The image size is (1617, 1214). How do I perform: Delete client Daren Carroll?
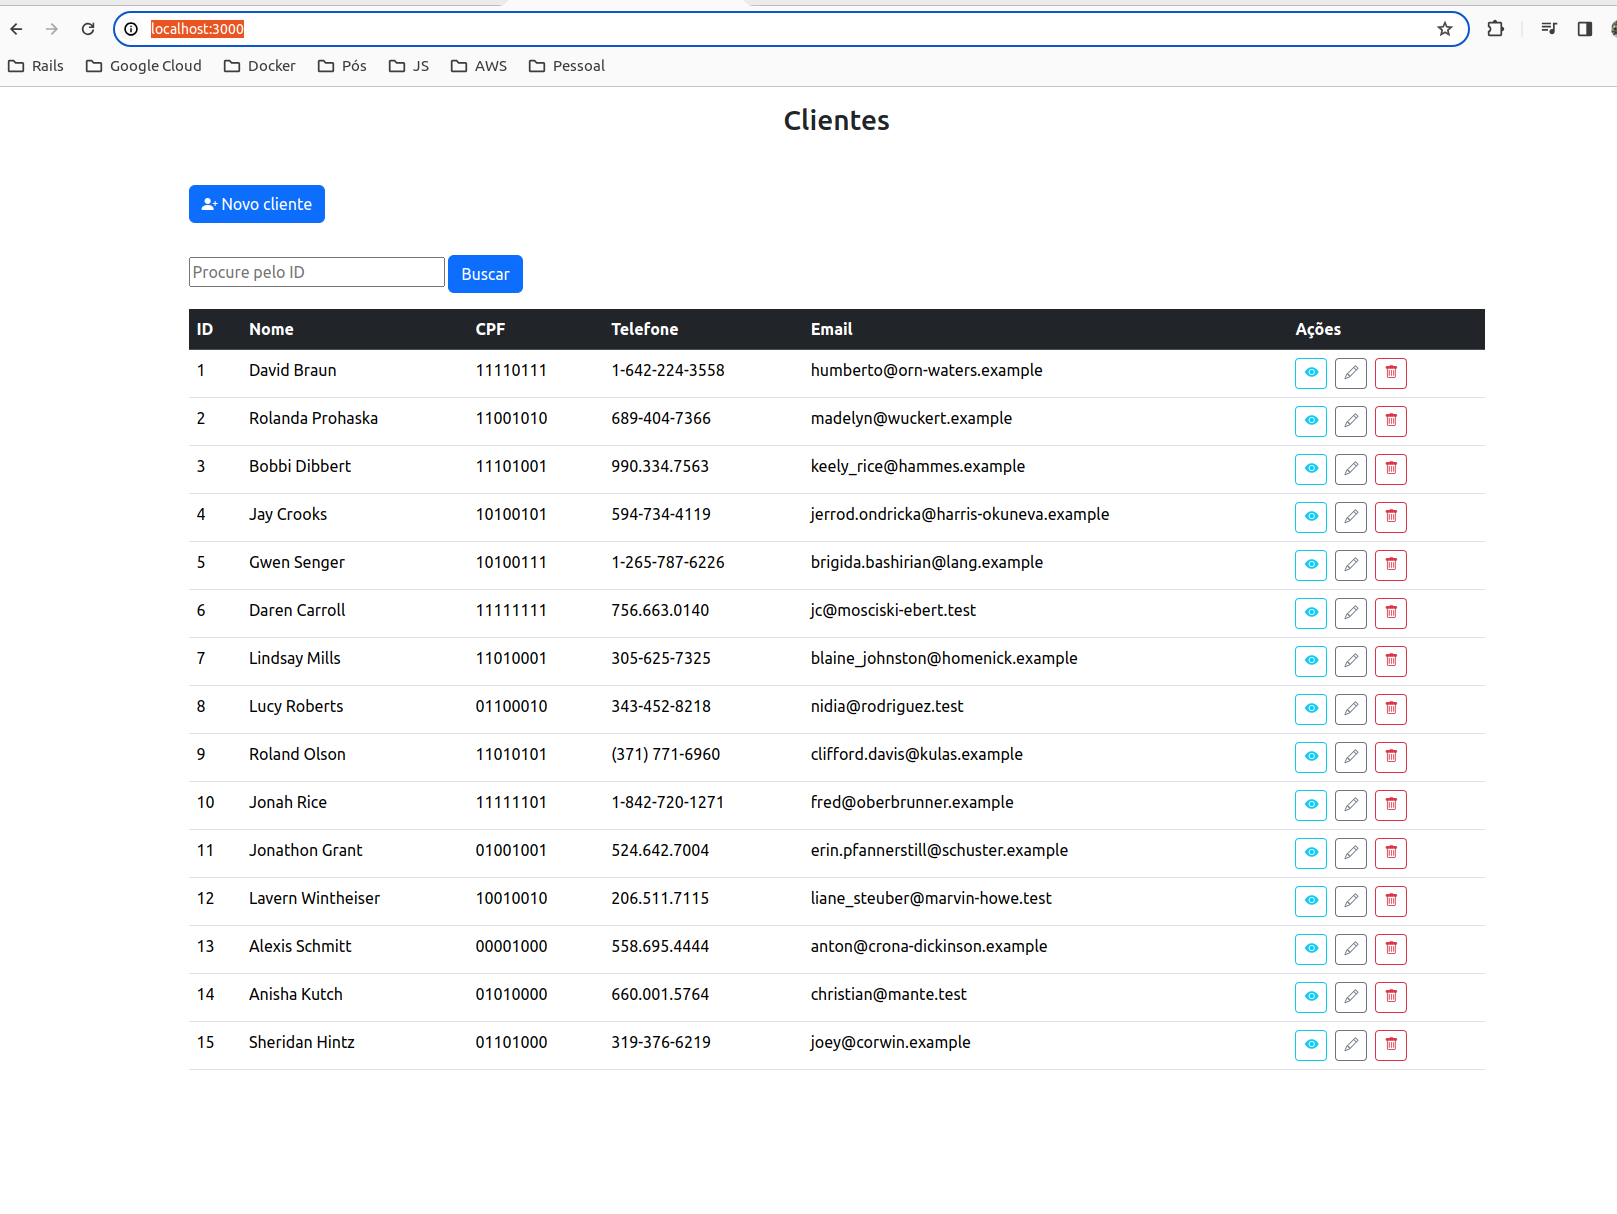point(1390,613)
